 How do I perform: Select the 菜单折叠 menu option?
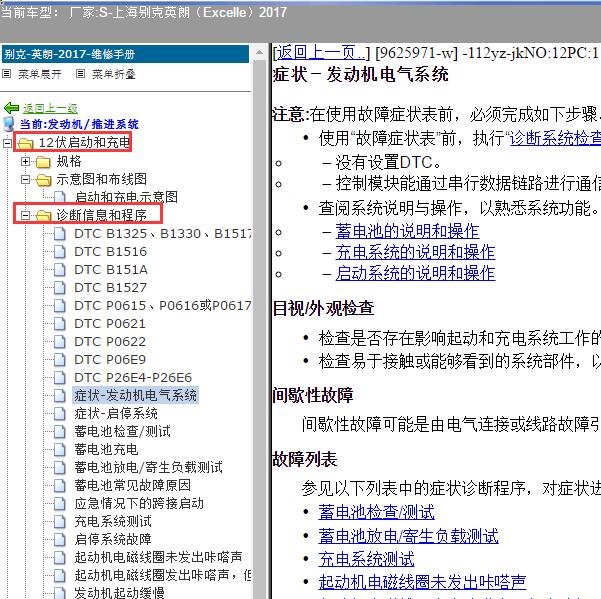114,74
